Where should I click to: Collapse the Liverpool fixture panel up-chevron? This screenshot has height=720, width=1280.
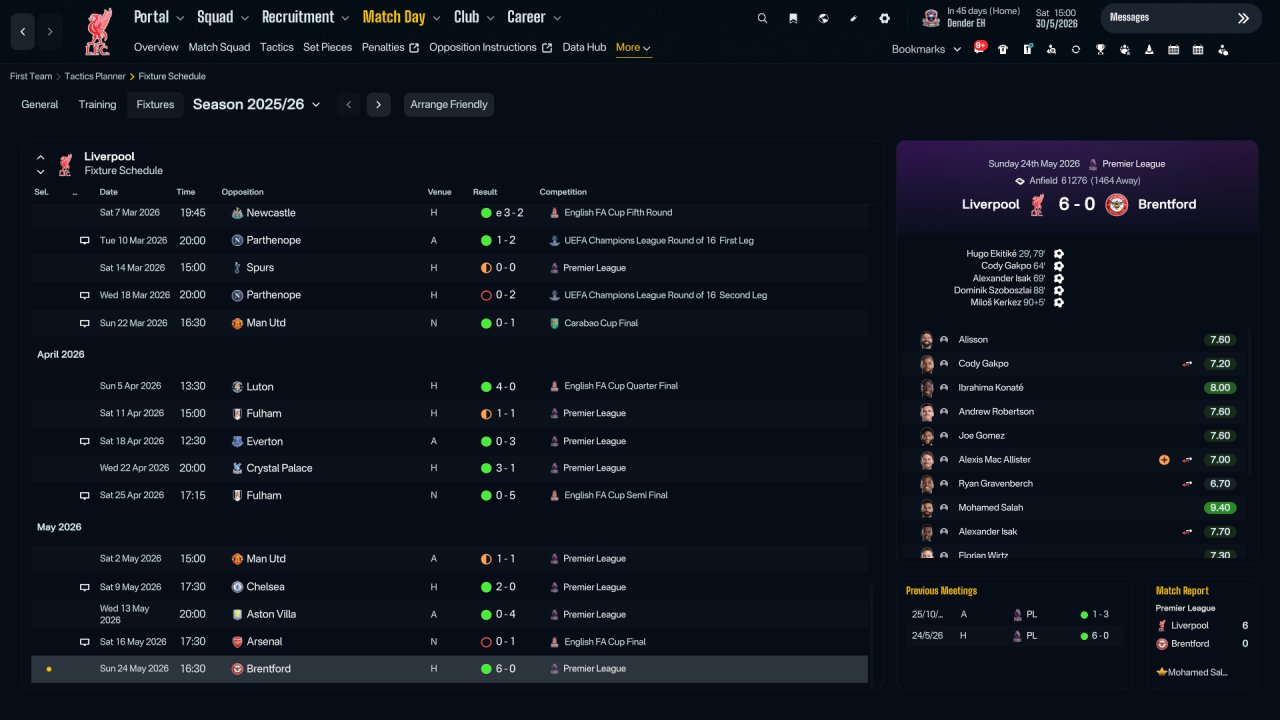coord(41,157)
